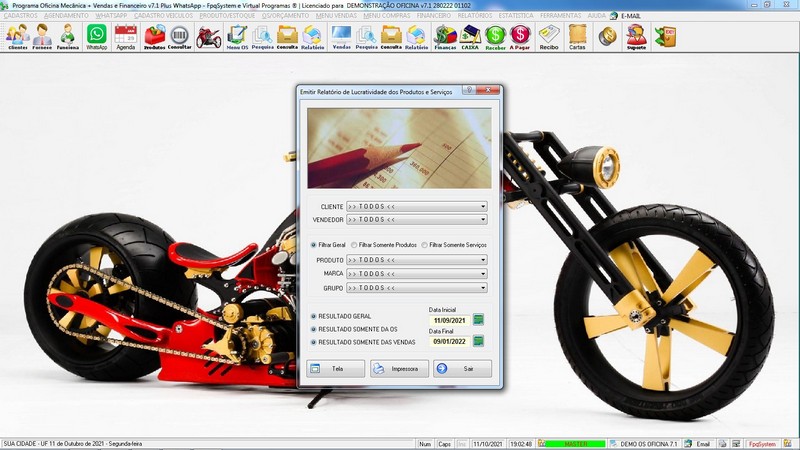Open the AGENDAMENTO menu

(66, 16)
